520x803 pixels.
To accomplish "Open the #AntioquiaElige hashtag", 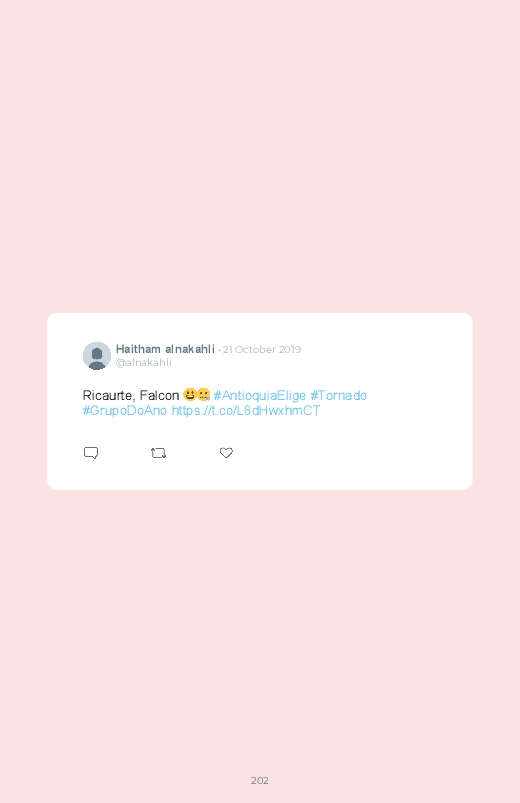I will click(x=259, y=395).
